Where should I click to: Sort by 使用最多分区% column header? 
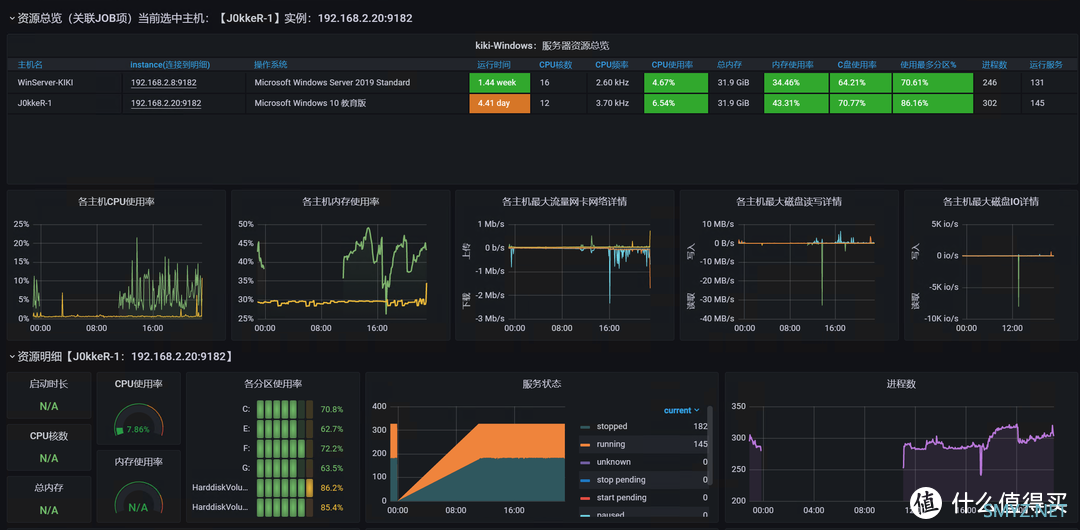928,65
